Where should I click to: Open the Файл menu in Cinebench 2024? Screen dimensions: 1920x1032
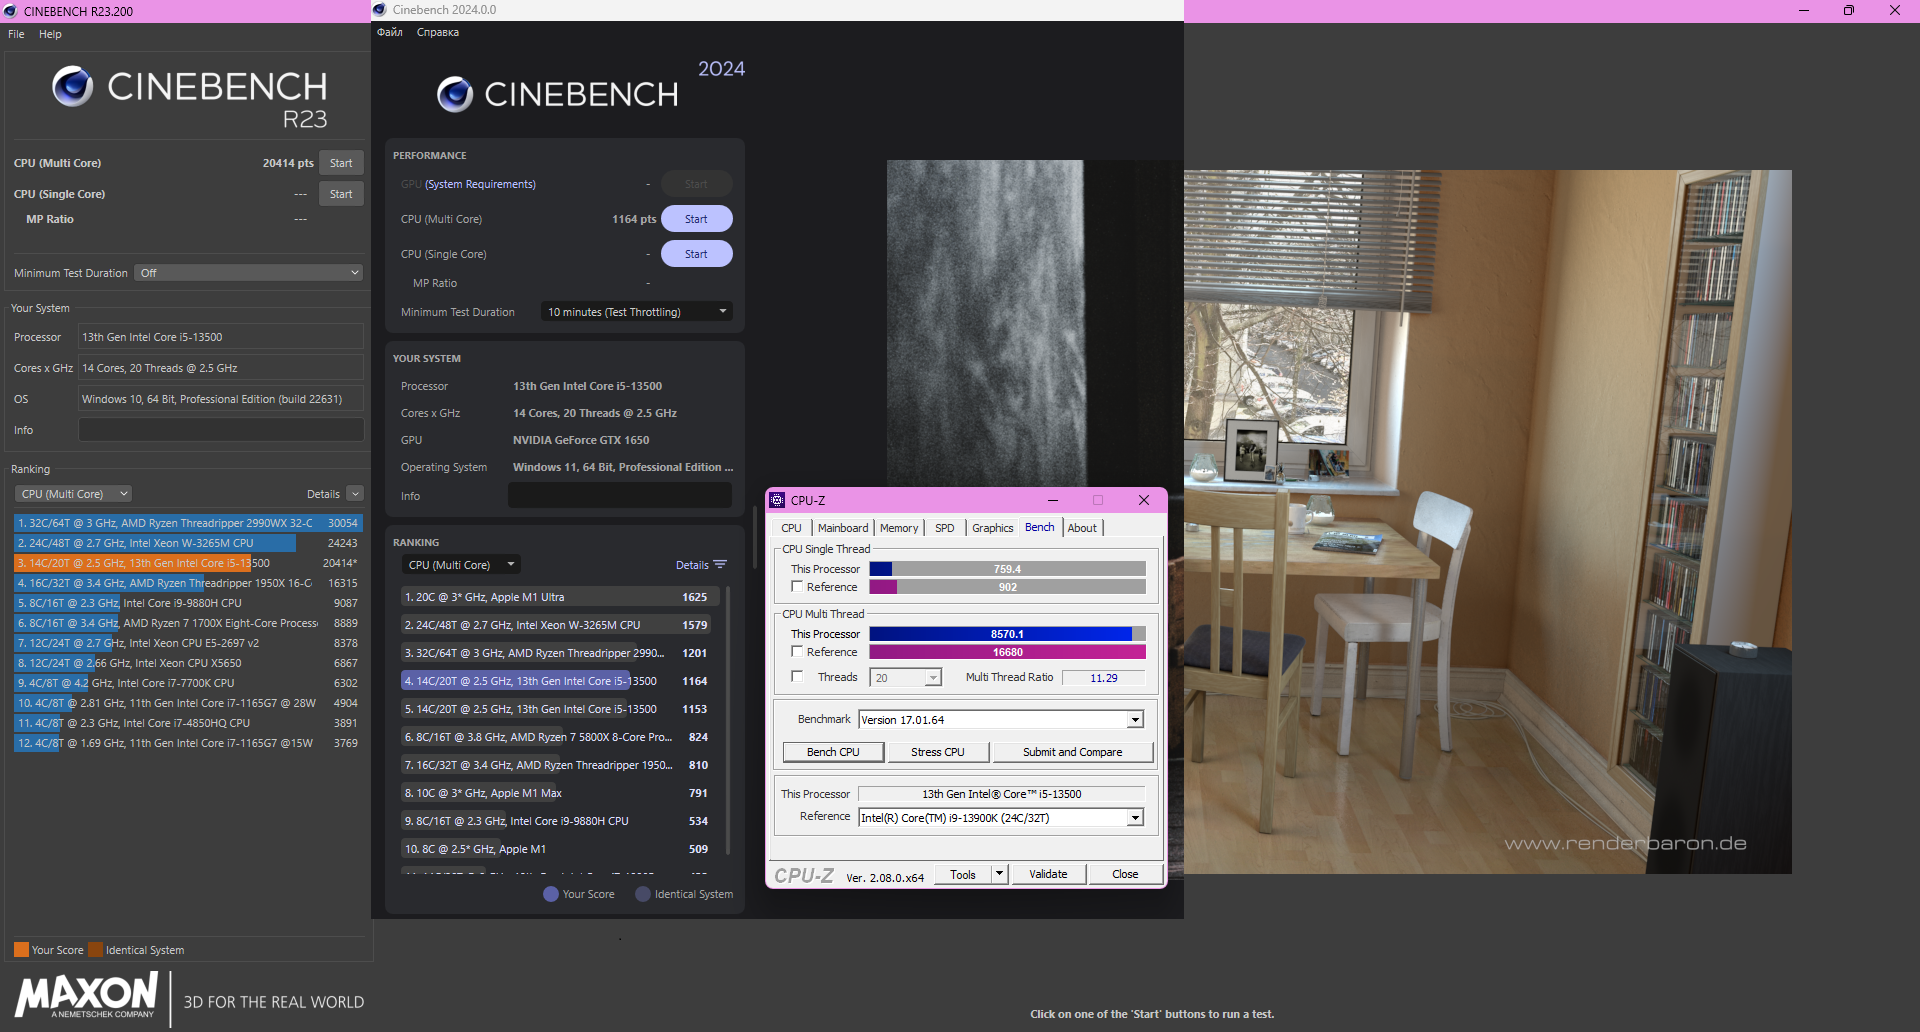pyautogui.click(x=390, y=32)
